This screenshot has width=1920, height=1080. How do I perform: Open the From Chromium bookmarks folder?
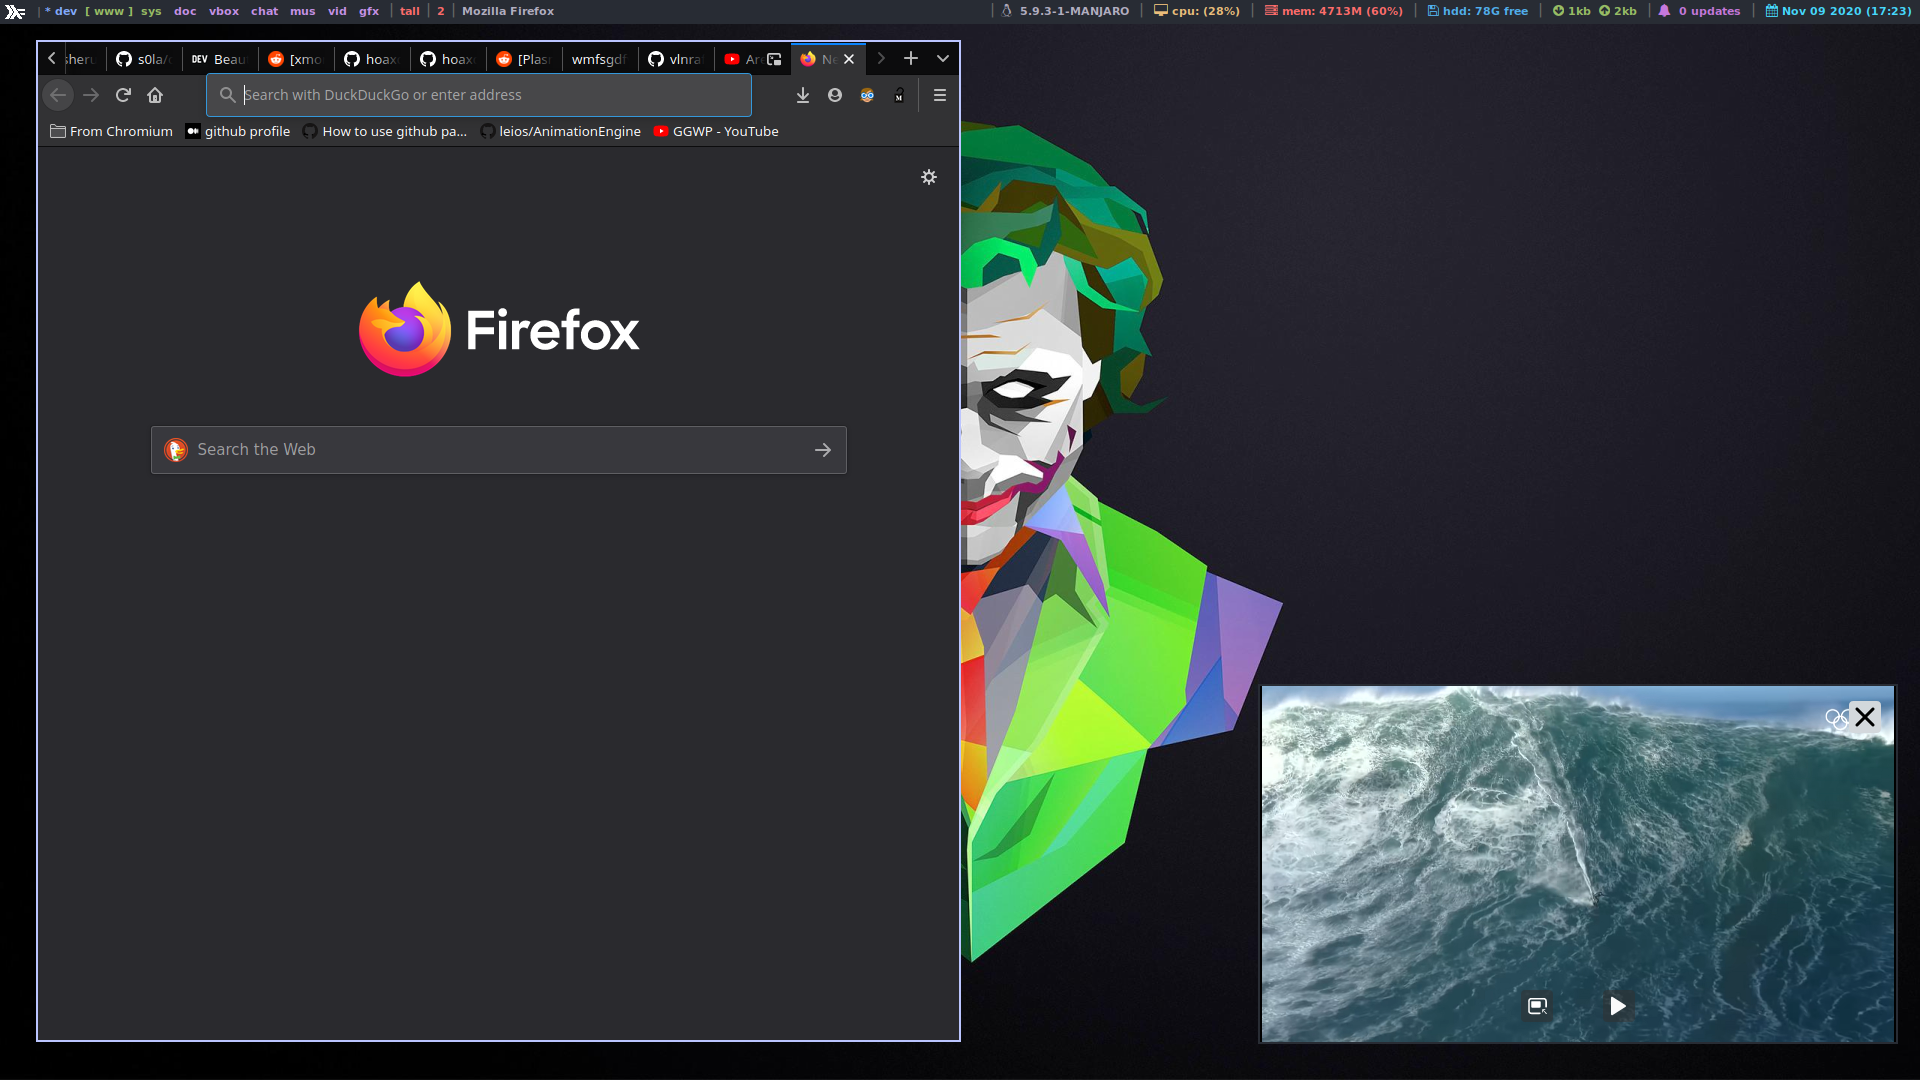click(111, 131)
